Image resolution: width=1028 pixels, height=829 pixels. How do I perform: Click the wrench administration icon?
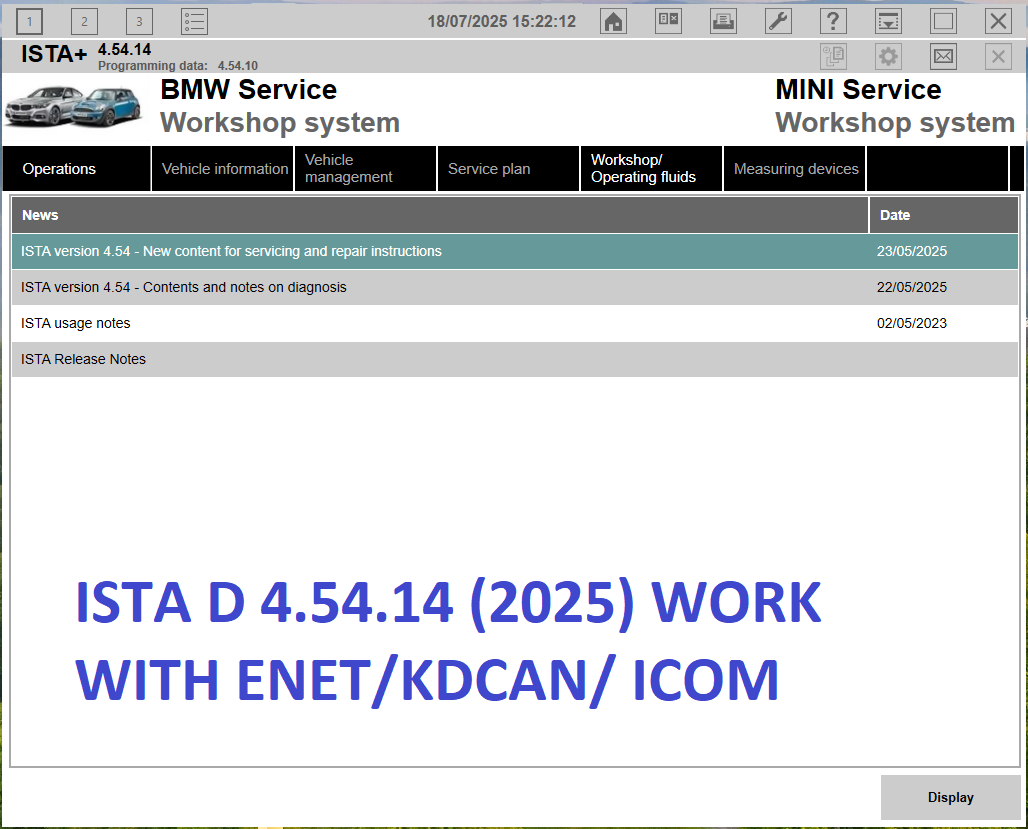click(778, 21)
